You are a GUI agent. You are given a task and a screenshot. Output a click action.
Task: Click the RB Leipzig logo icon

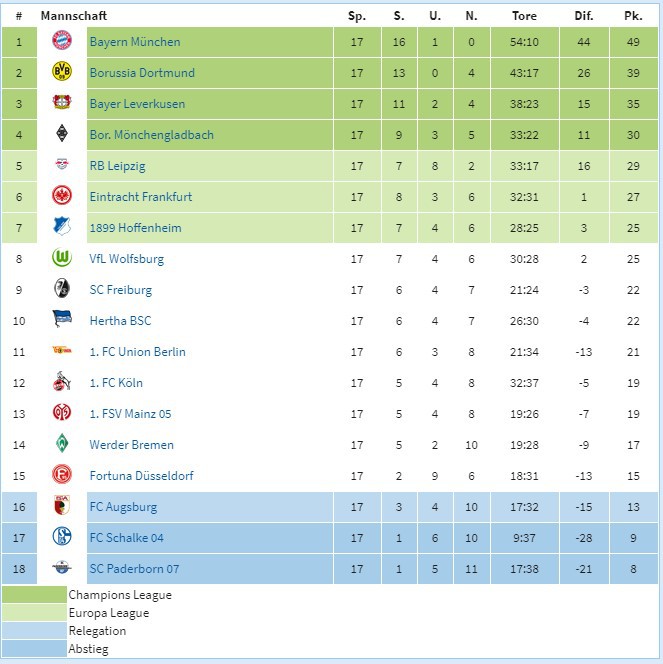pos(62,166)
